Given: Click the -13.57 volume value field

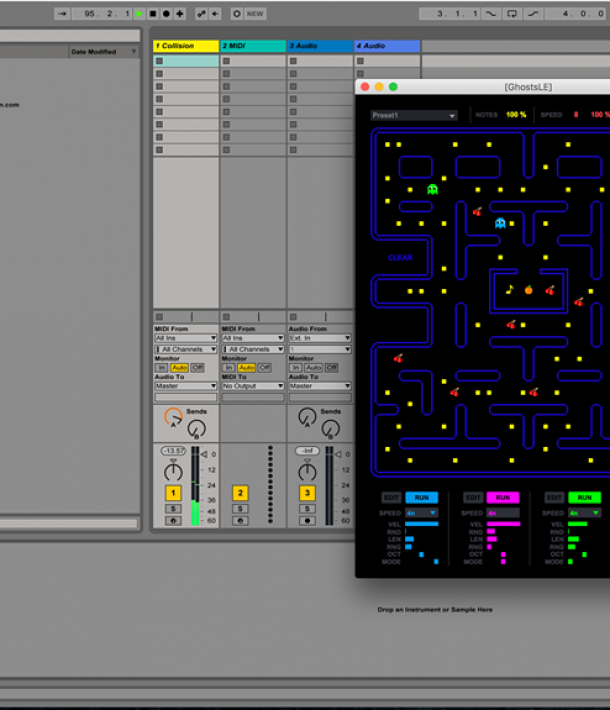Looking at the screenshot, I should pos(173,451).
